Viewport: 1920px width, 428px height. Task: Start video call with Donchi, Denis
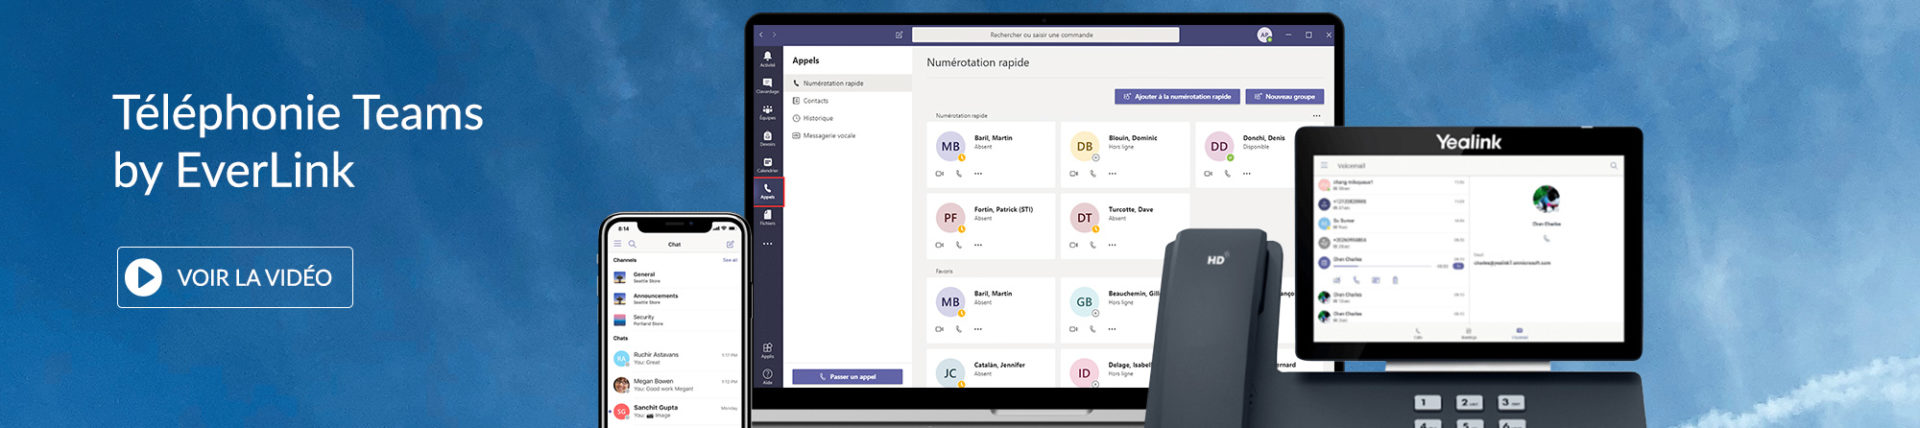[1208, 174]
